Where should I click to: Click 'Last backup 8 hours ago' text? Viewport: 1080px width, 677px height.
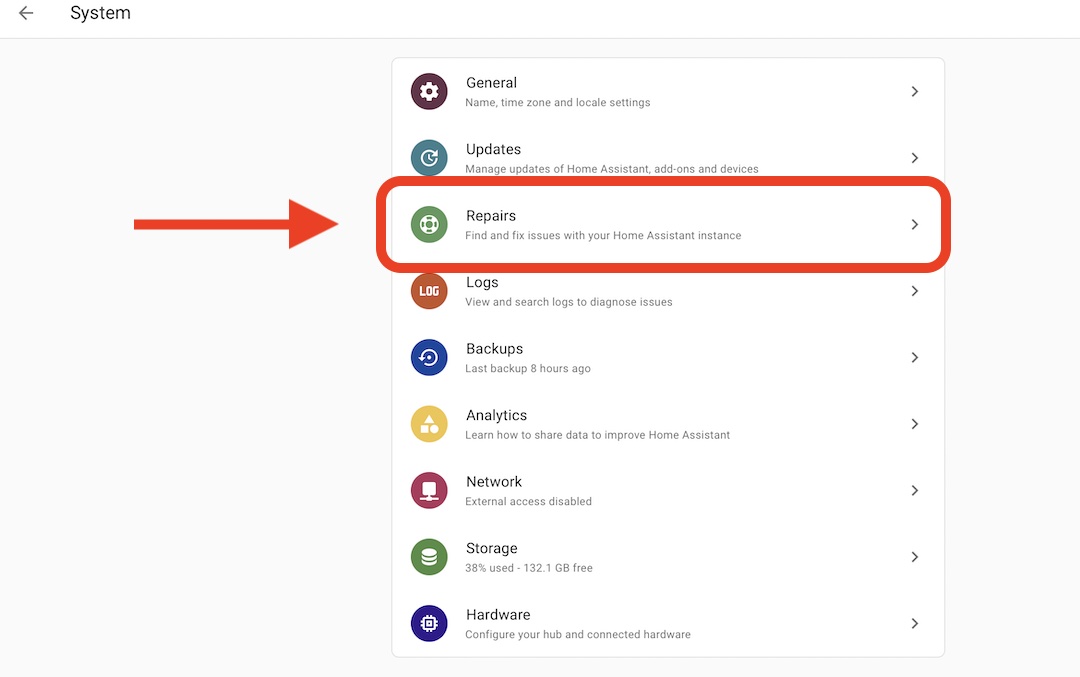click(528, 368)
